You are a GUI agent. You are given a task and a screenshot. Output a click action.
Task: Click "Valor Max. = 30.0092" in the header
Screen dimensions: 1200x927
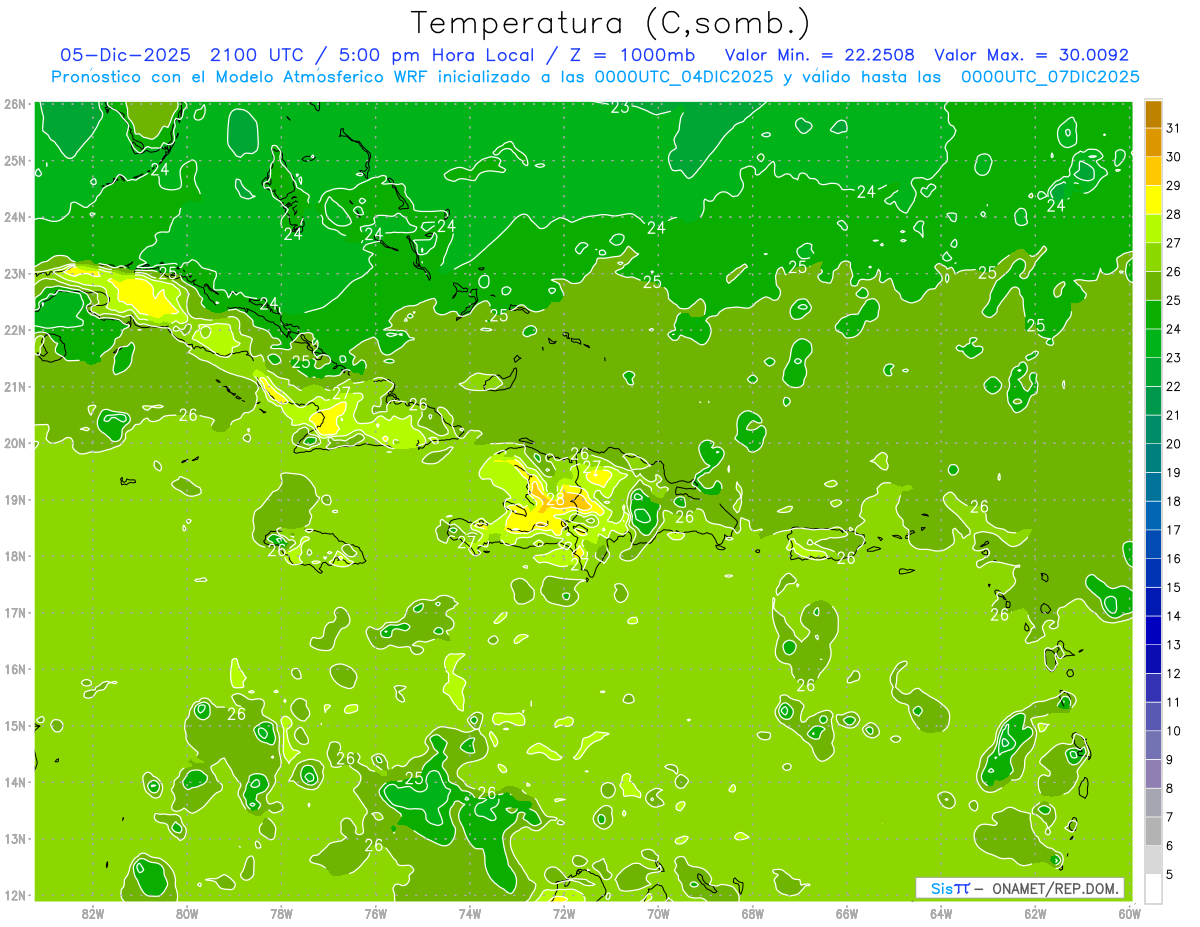(x=1032, y=55)
